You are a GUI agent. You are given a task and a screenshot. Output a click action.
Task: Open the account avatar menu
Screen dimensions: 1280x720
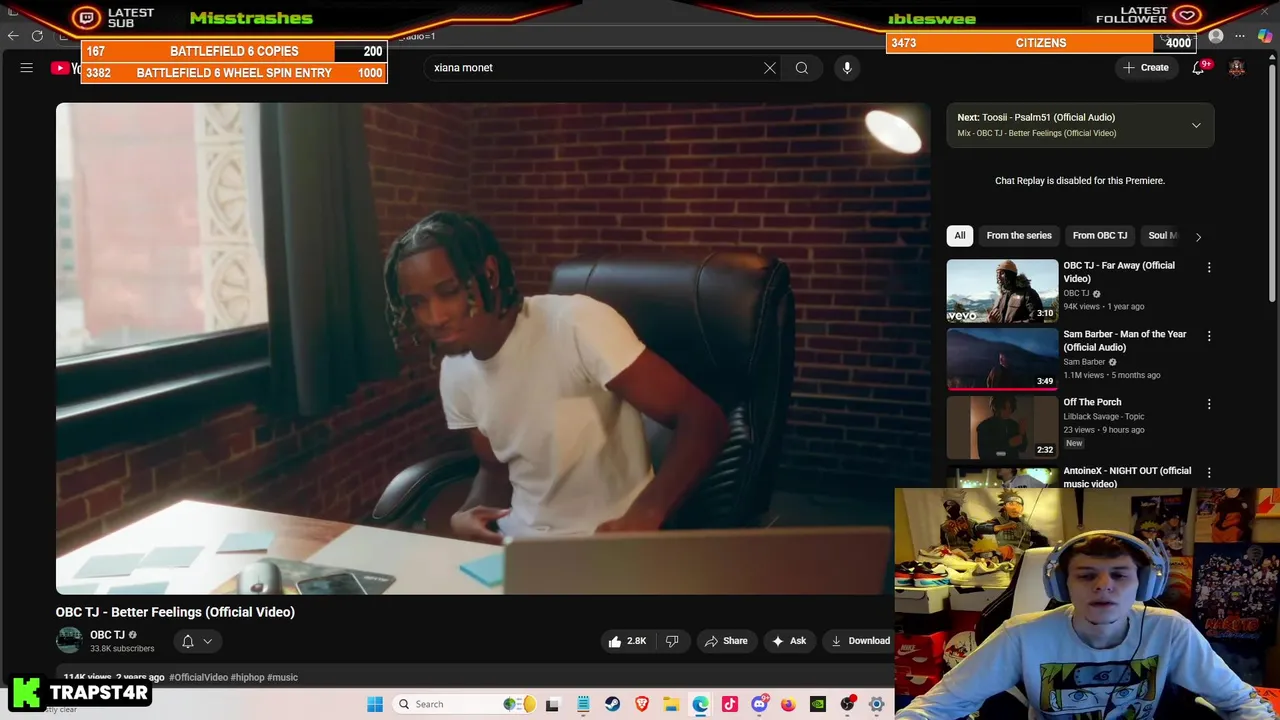(1237, 68)
